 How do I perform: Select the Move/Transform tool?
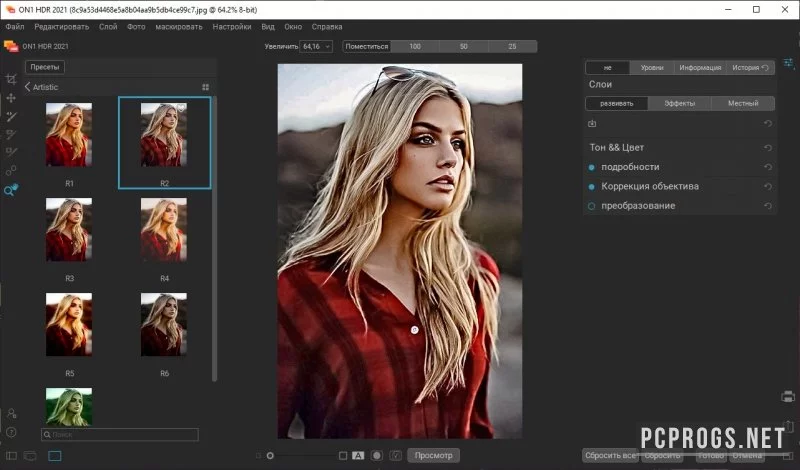tap(11, 98)
